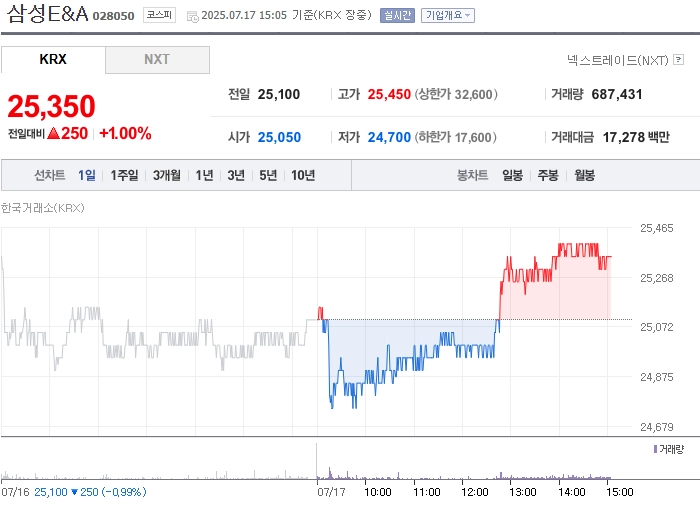The image size is (700, 505).
Task: Select the 5년 line chart period
Action: 268,175
